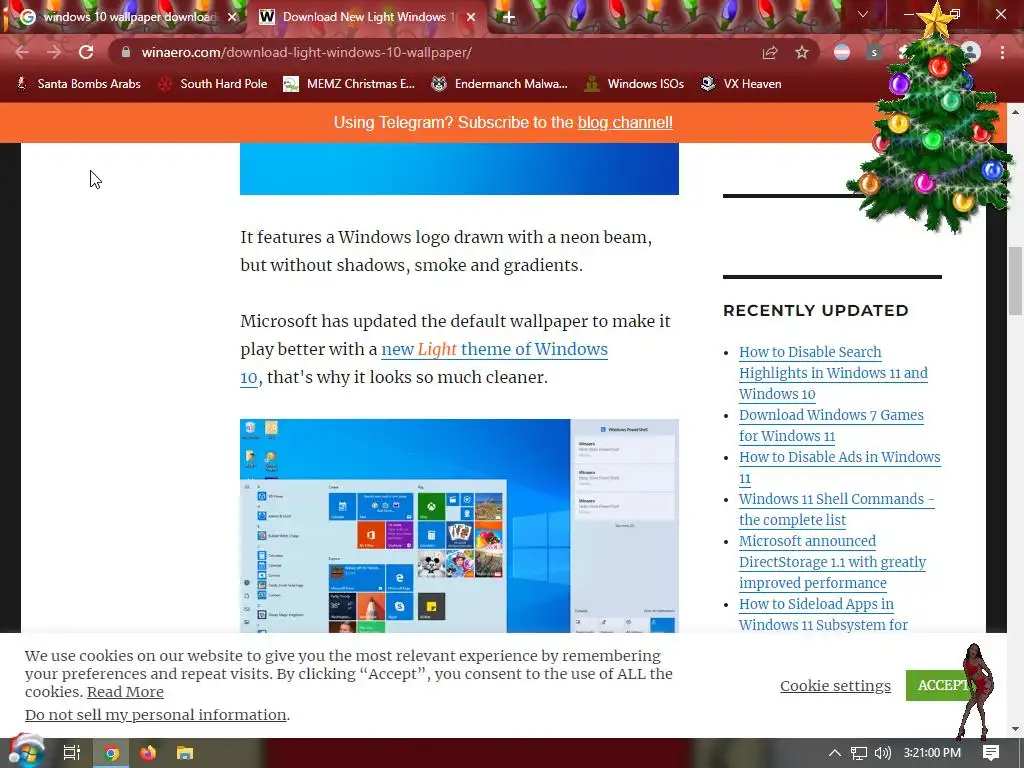The width and height of the screenshot is (1024, 768).
Task: Click the page vertical scrollbar thumb
Action: click(1016, 281)
